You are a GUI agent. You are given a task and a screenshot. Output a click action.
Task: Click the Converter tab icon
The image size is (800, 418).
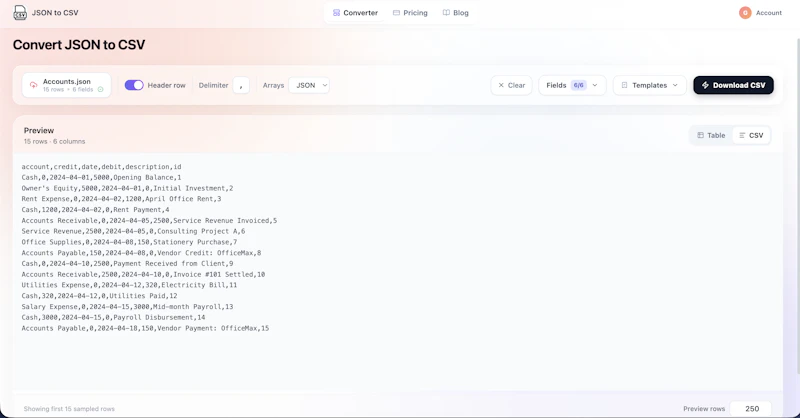(336, 13)
